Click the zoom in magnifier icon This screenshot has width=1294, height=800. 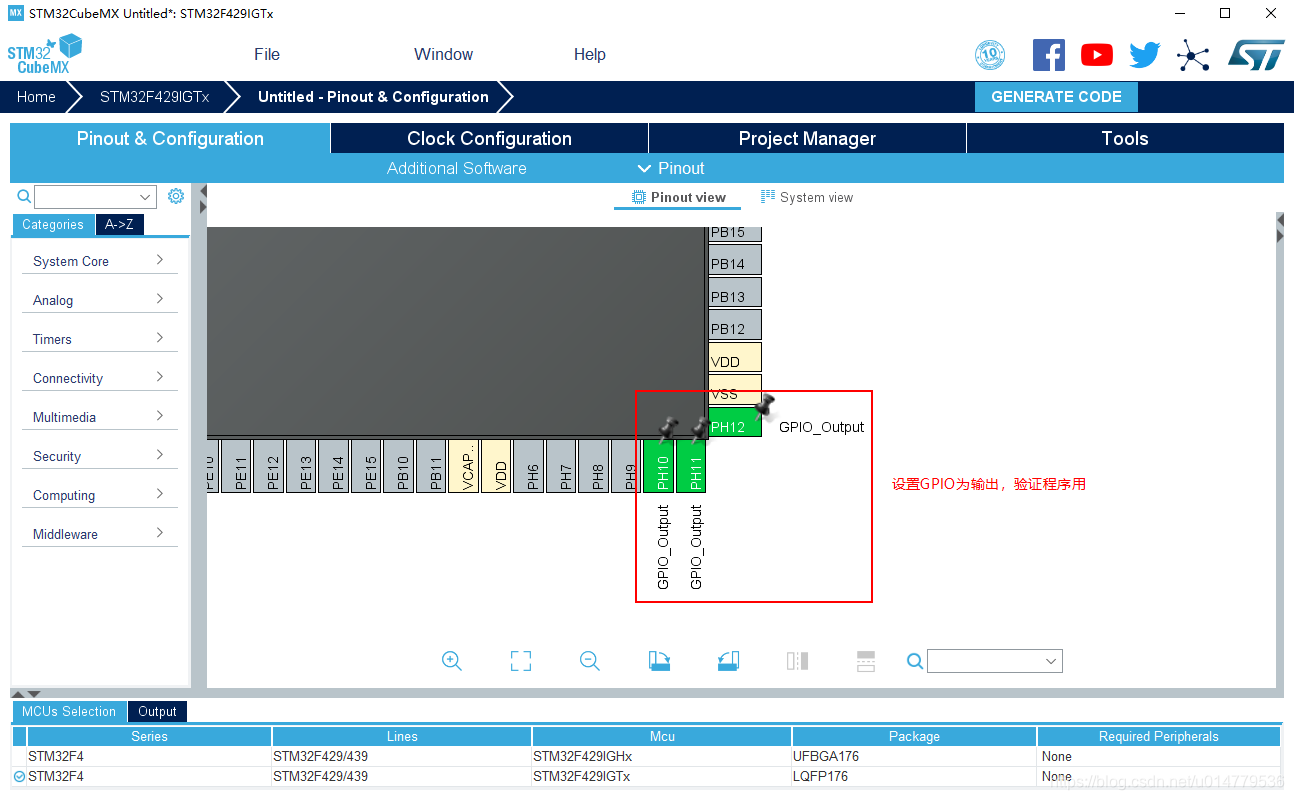click(452, 661)
